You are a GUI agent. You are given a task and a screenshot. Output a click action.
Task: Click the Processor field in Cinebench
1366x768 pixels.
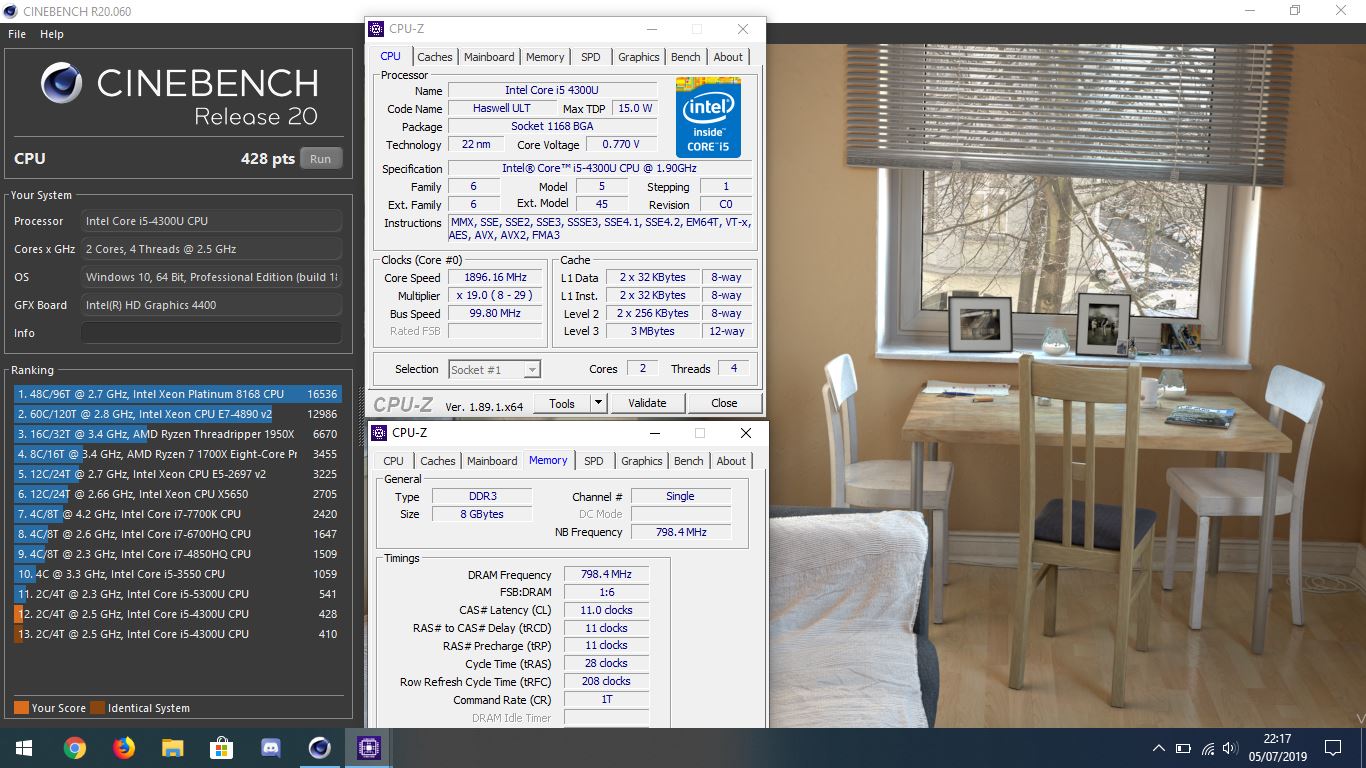coord(211,221)
